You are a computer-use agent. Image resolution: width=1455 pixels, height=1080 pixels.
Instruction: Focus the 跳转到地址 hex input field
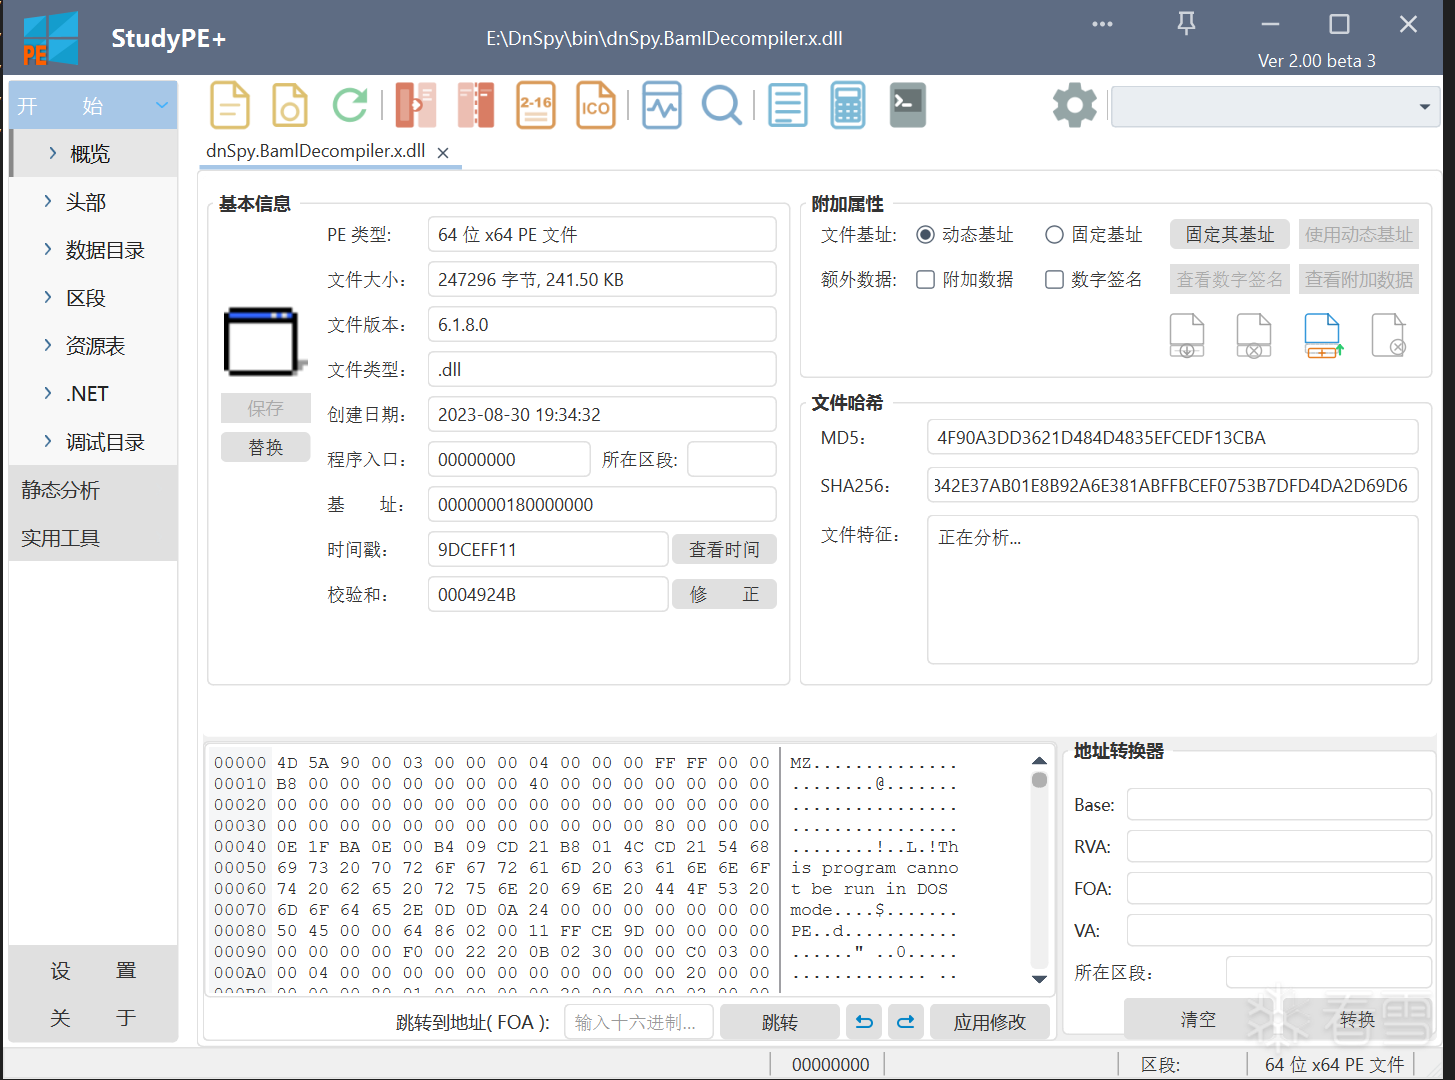tap(638, 1022)
